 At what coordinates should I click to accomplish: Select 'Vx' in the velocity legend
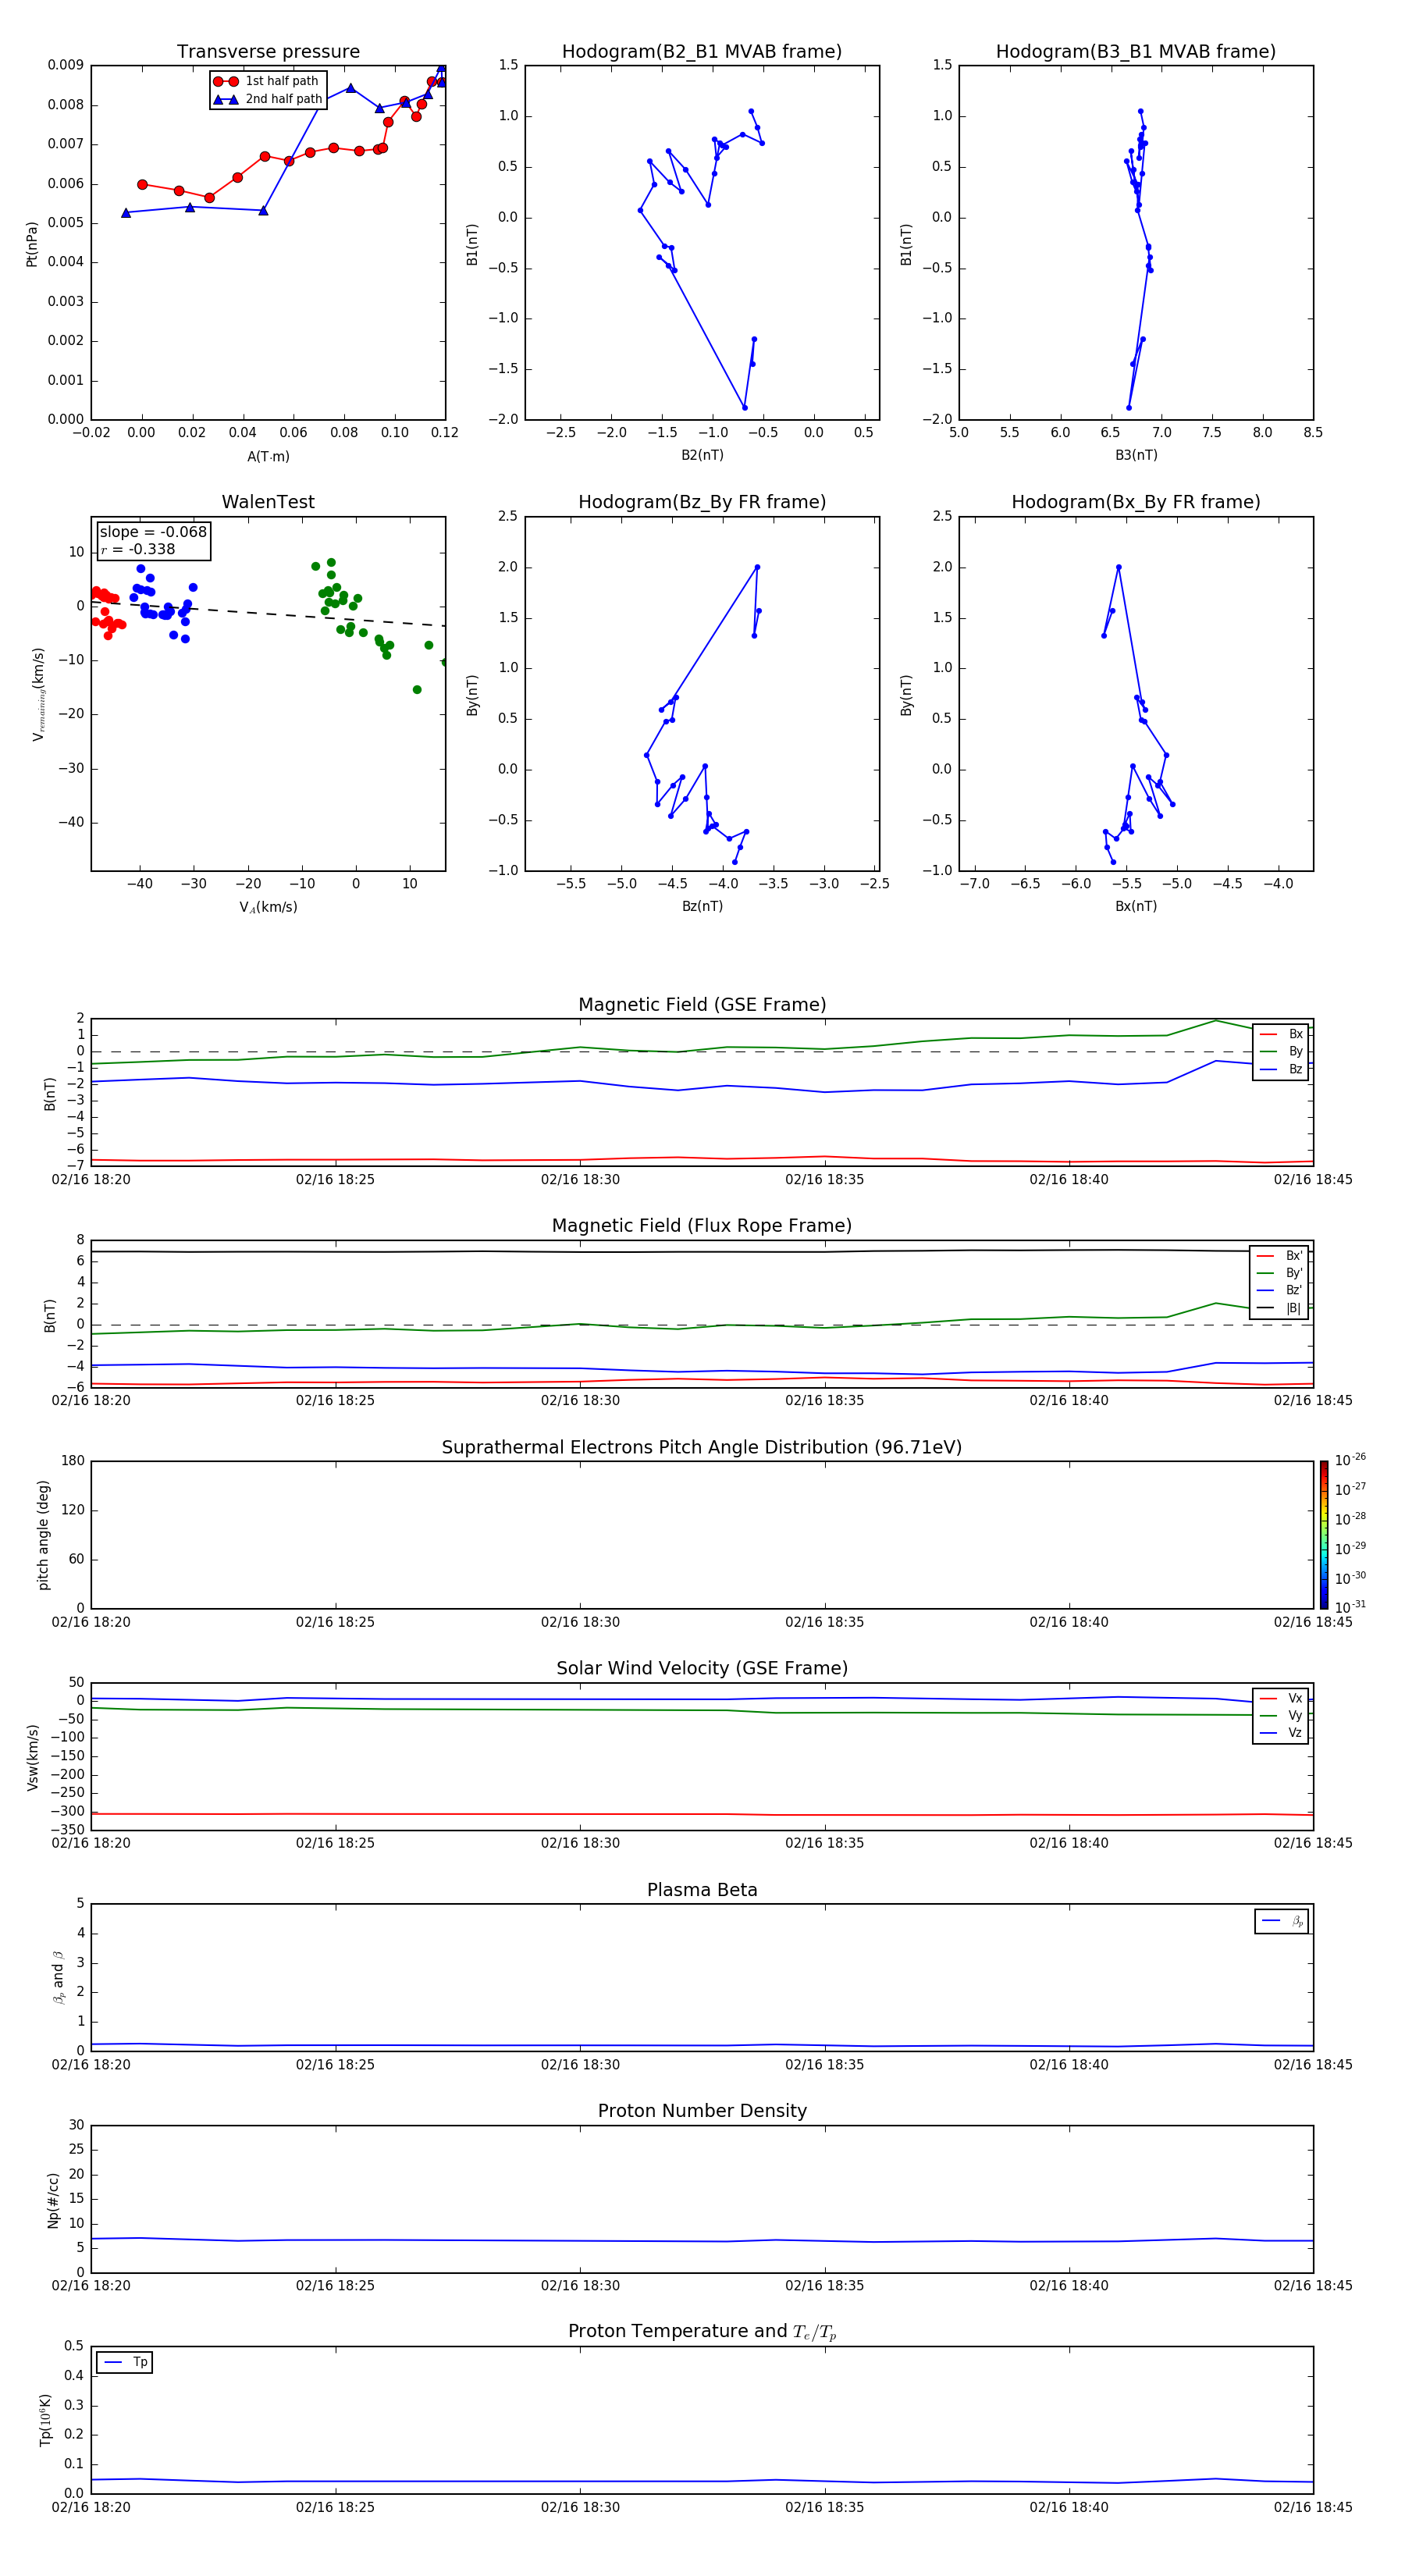(x=1282, y=1698)
